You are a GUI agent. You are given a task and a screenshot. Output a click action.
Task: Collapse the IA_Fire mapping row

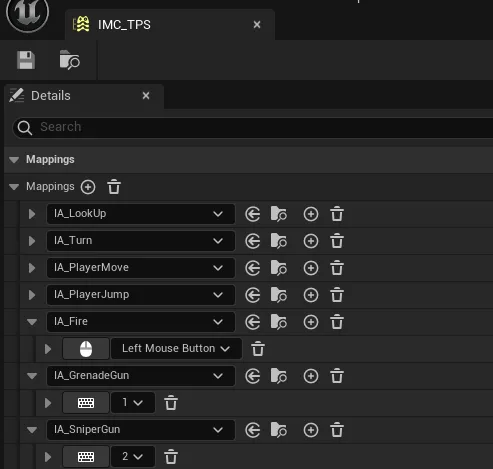[x=32, y=322]
